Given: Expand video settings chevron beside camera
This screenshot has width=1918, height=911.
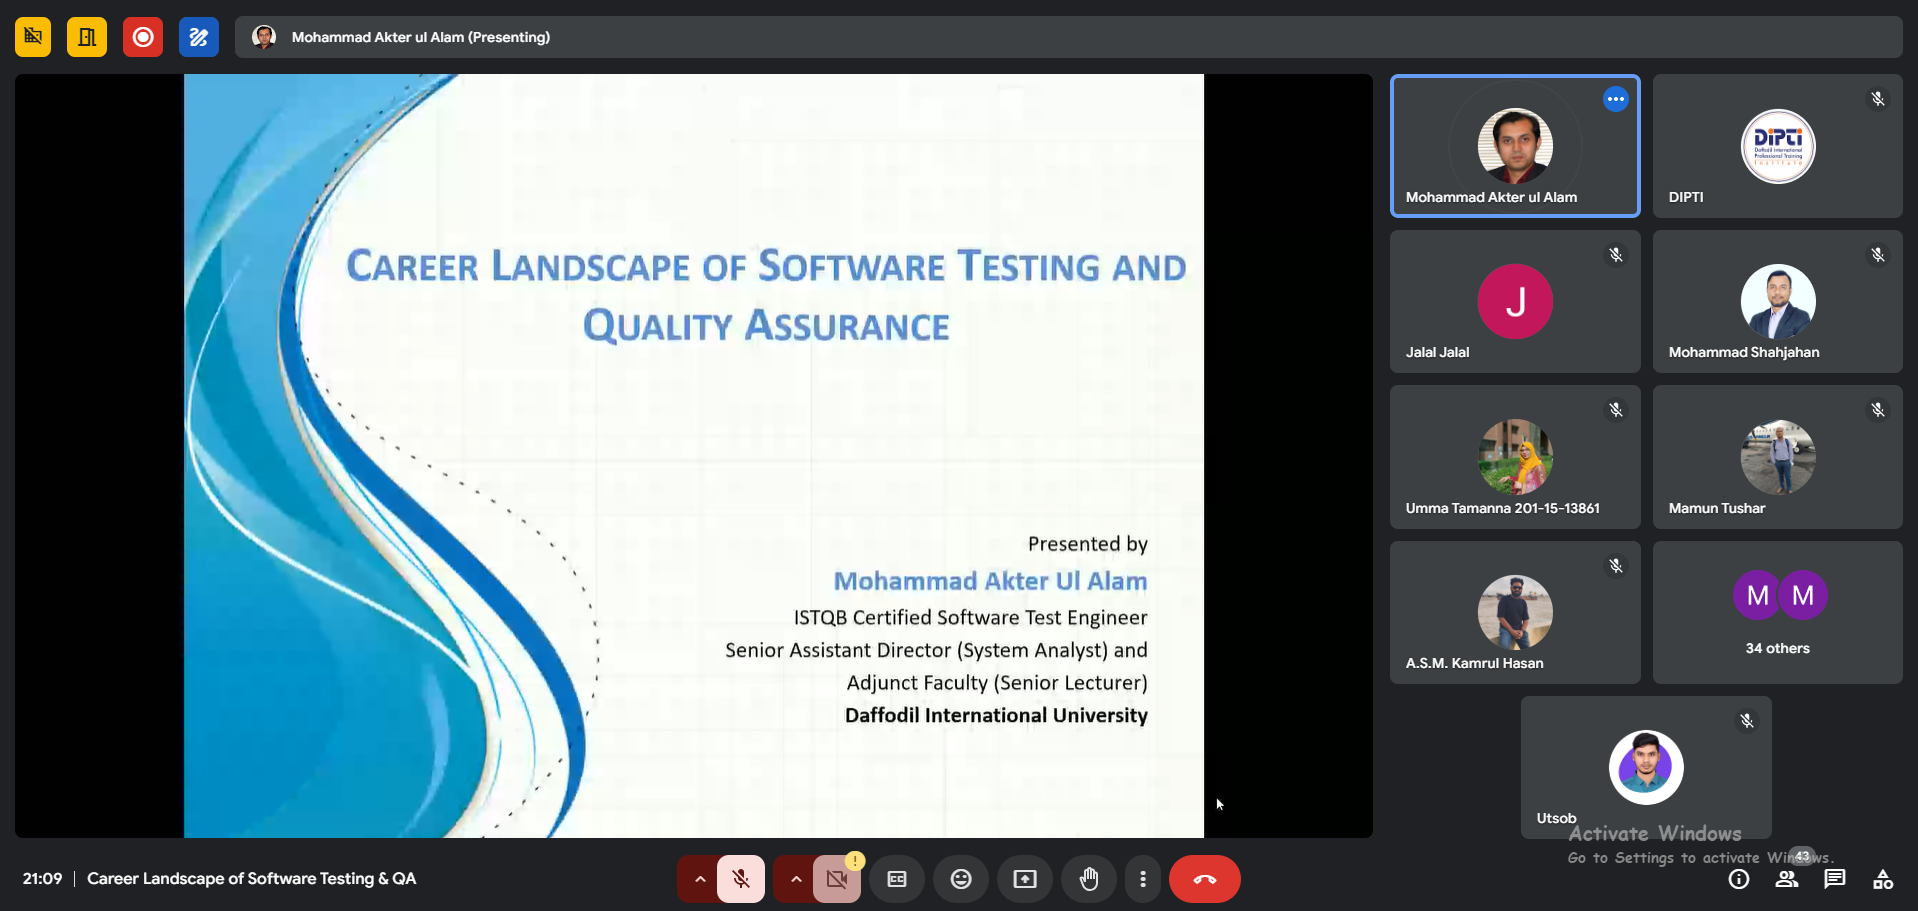Looking at the screenshot, I should point(796,879).
